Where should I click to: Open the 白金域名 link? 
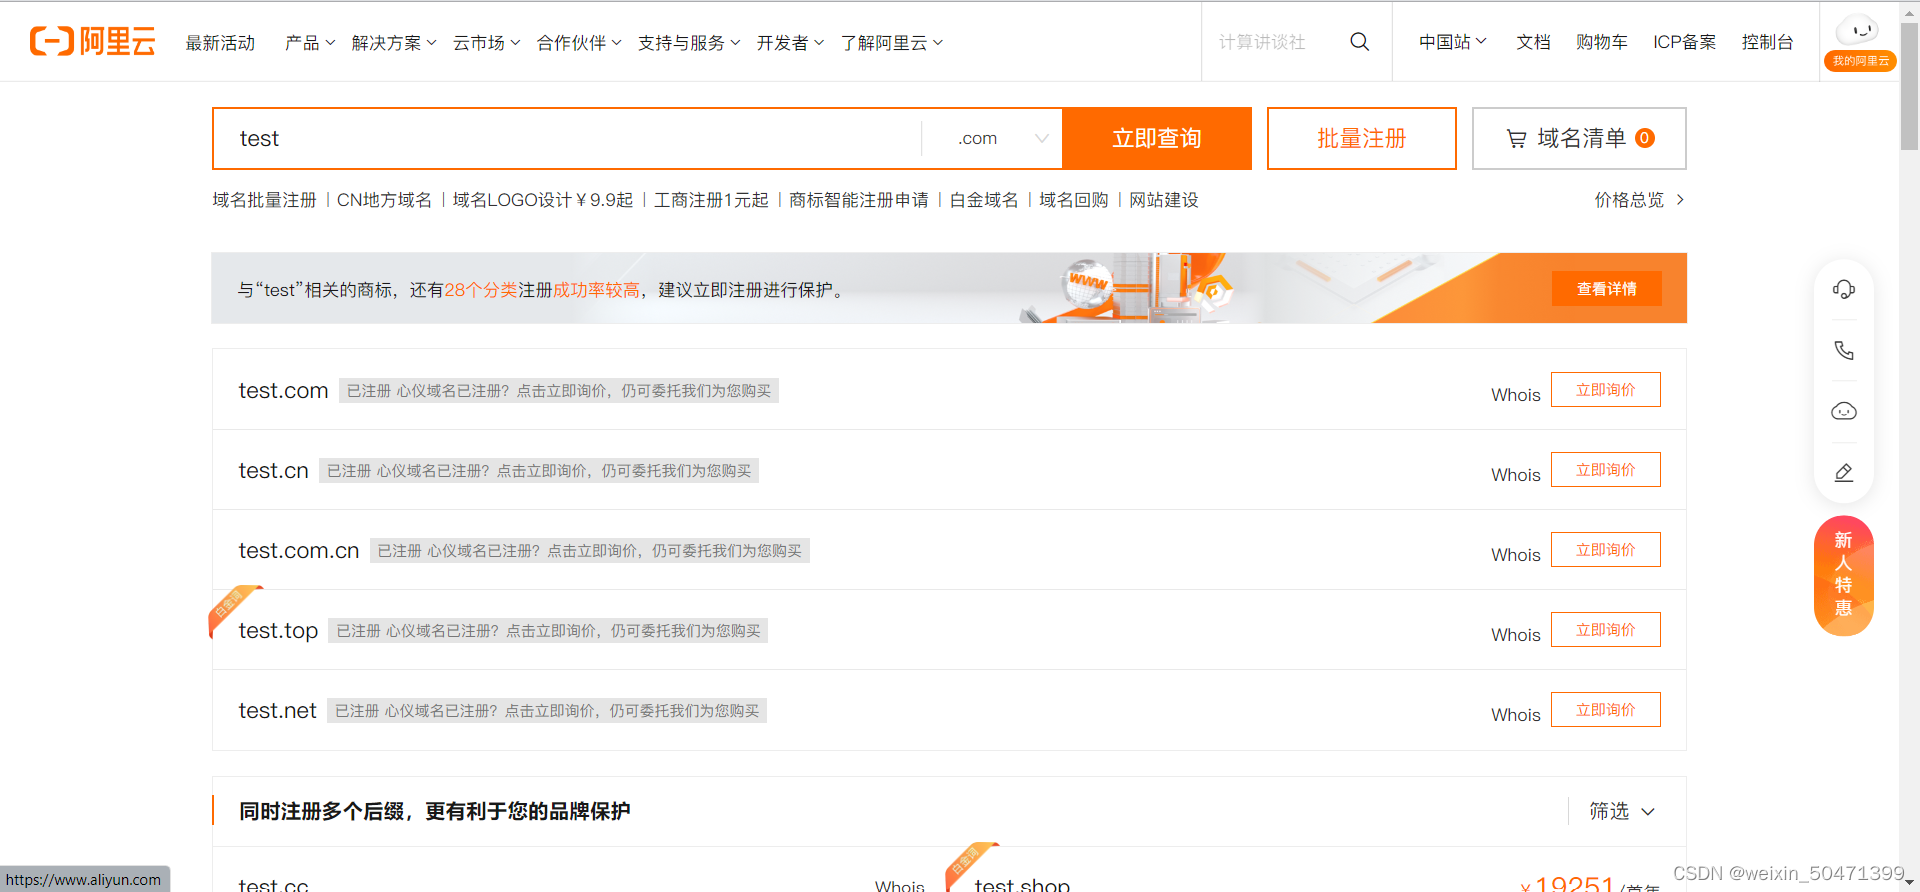[984, 200]
